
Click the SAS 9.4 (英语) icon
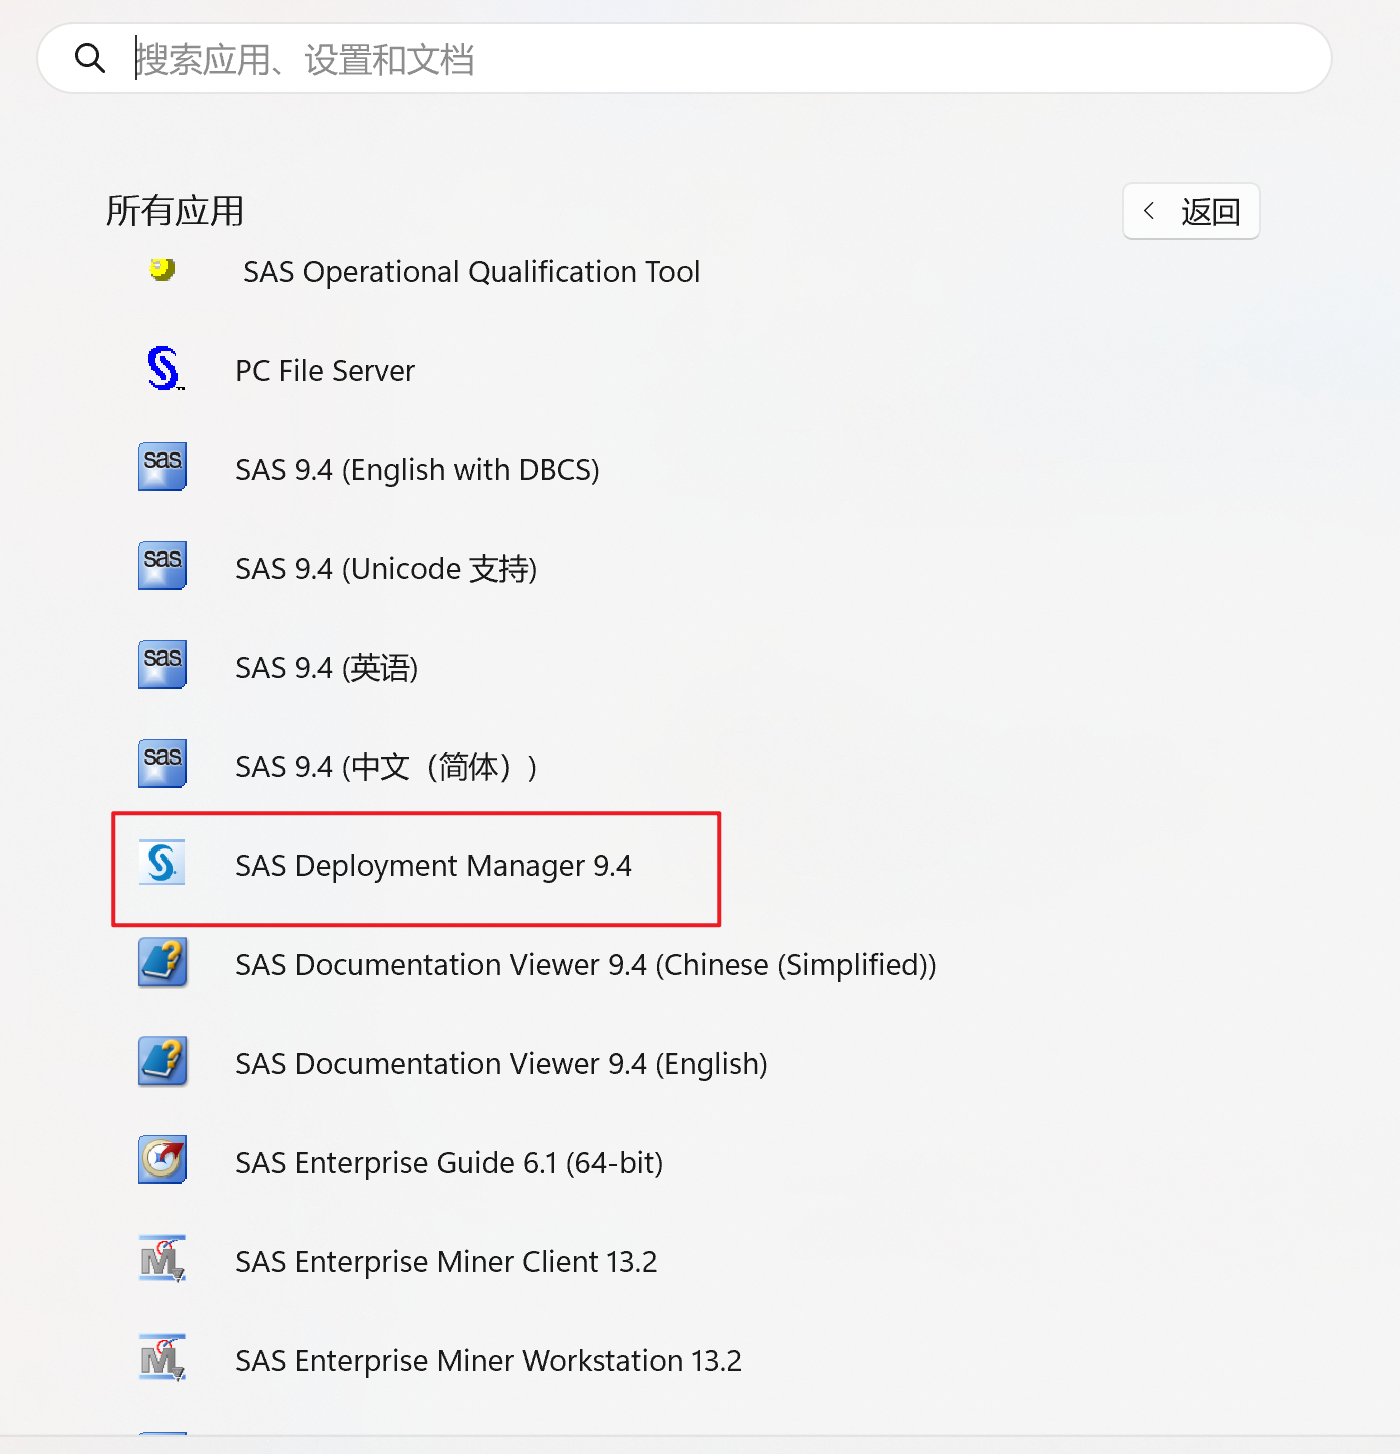(162, 665)
